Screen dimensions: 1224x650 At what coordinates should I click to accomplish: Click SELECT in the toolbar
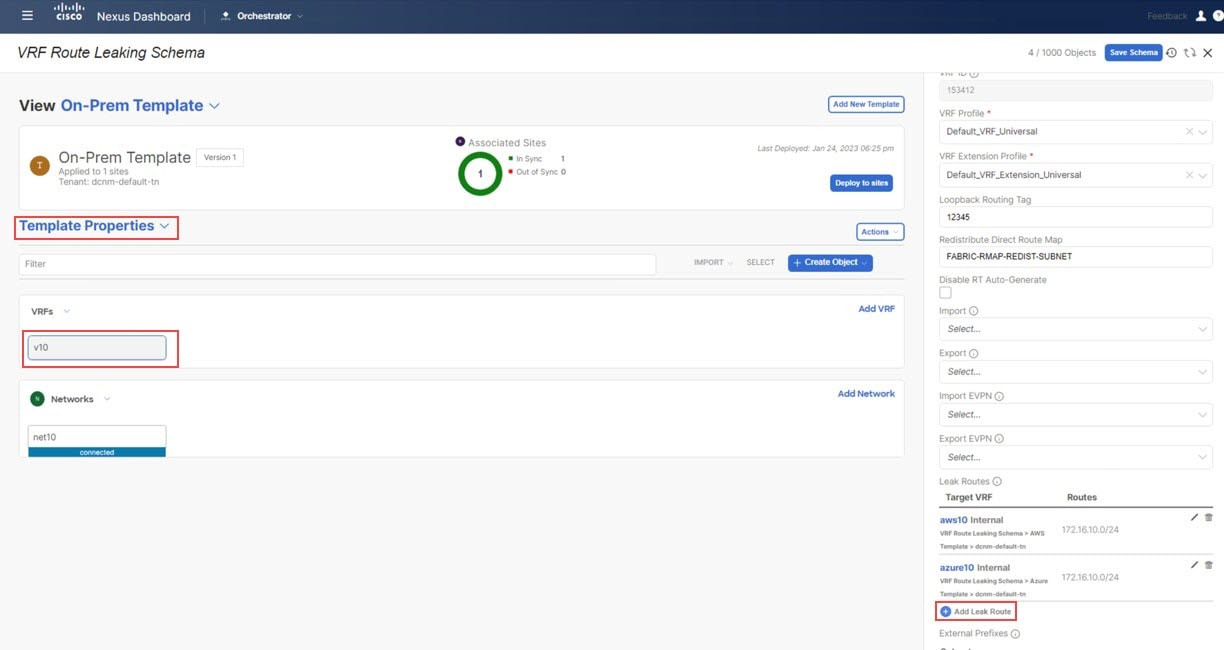[x=760, y=263]
